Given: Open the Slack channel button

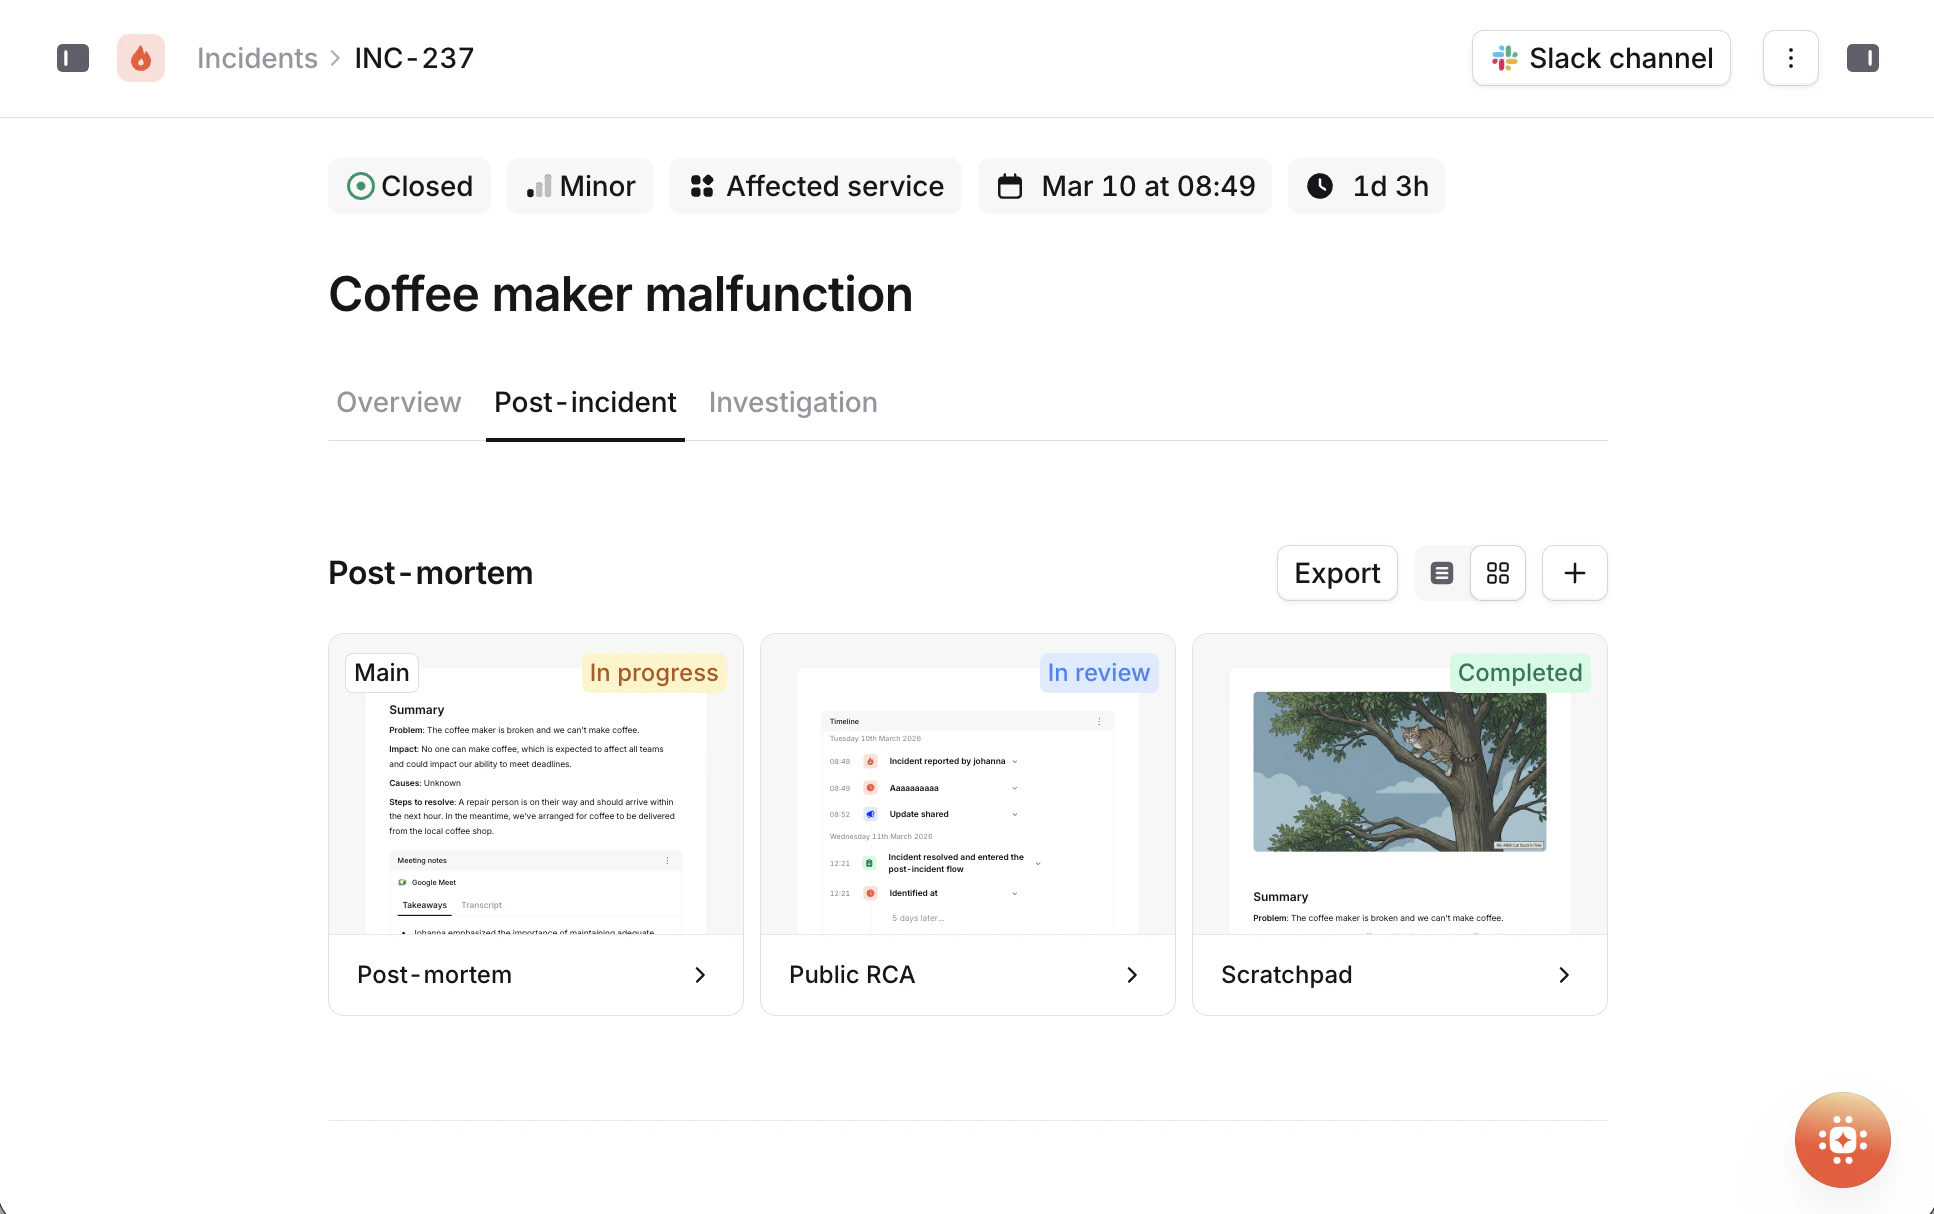Looking at the screenshot, I should point(1601,58).
